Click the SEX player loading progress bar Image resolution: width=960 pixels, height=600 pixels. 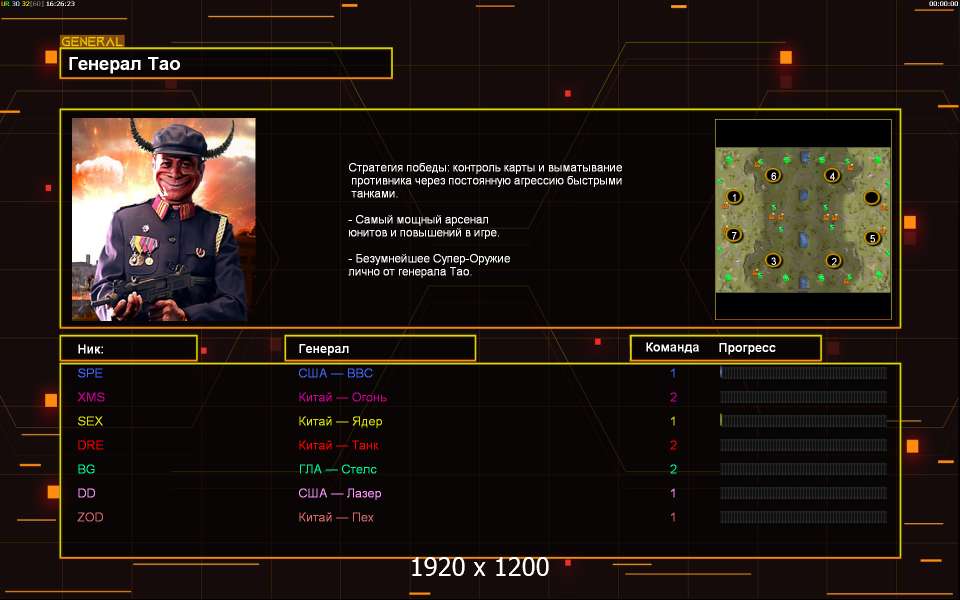[803, 421]
